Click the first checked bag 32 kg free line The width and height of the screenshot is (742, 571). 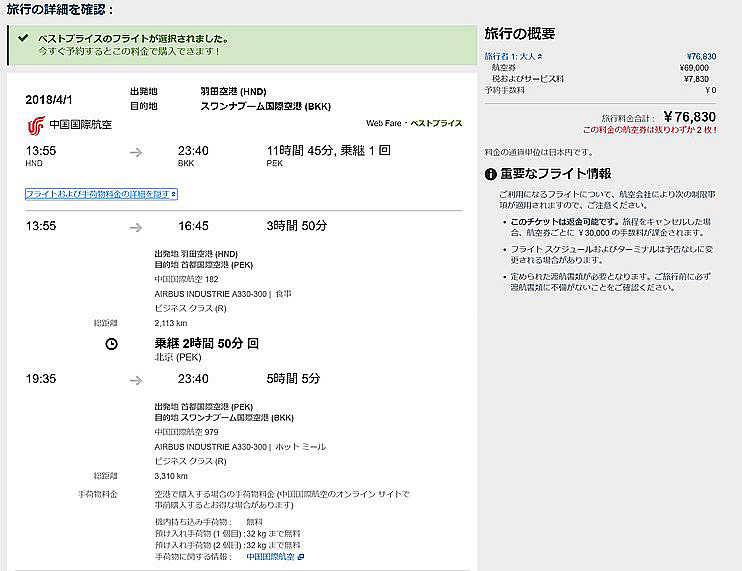(x=228, y=534)
